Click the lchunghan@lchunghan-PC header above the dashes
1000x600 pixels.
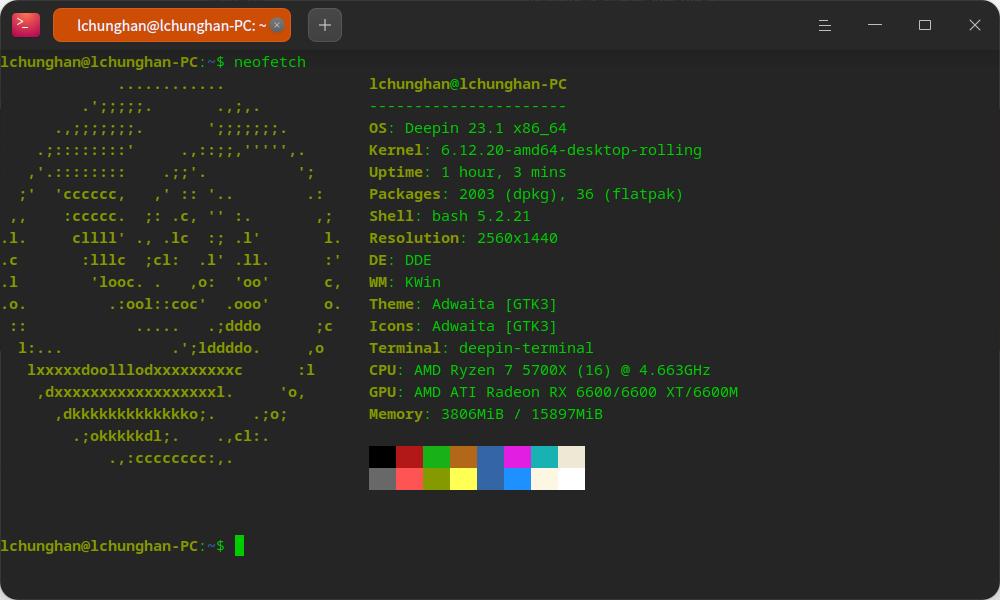click(467, 84)
